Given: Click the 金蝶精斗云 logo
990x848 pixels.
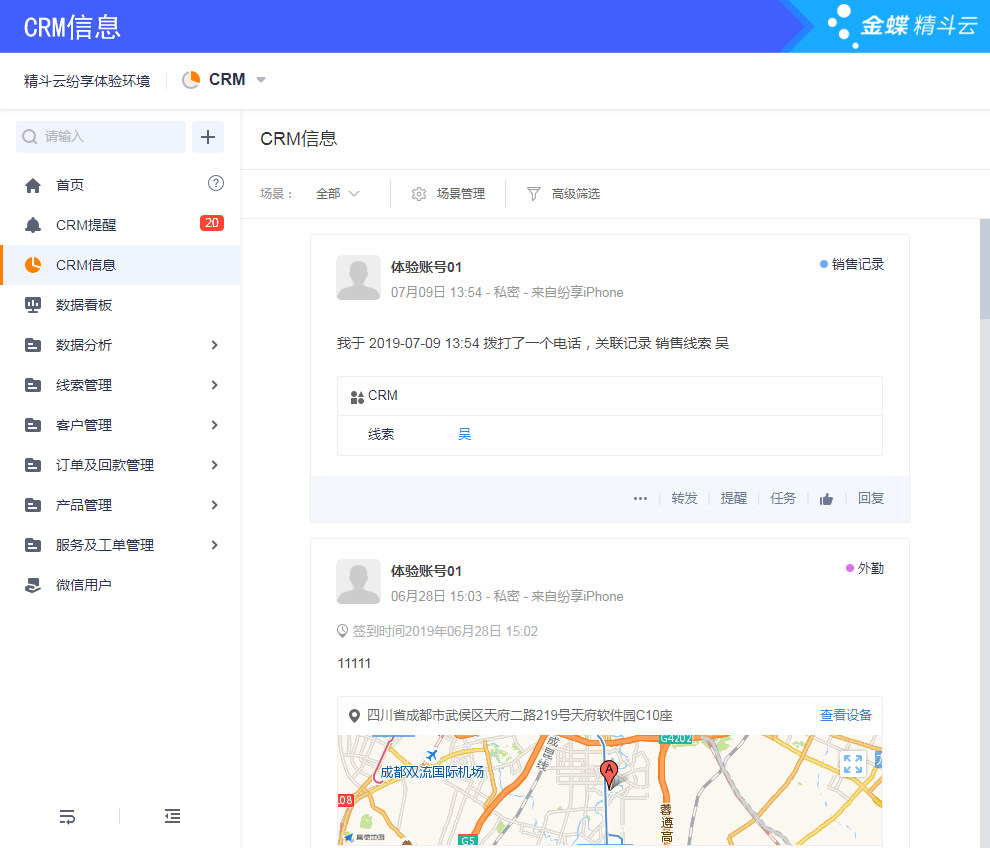Looking at the screenshot, I should click(x=904, y=25).
